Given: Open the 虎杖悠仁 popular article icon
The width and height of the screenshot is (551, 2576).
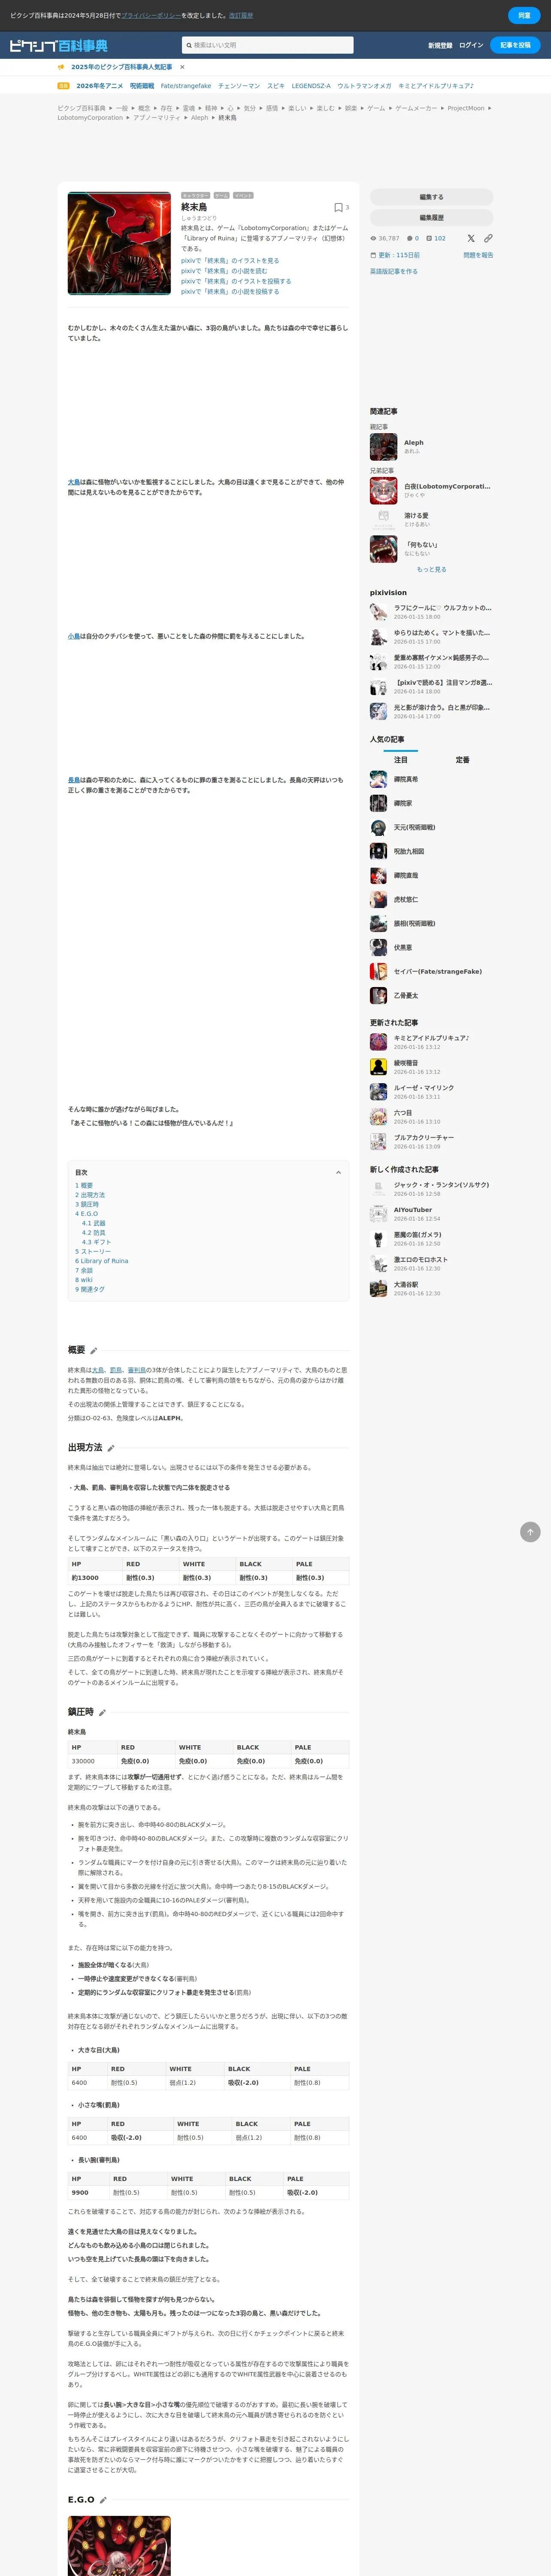Looking at the screenshot, I should pyautogui.click(x=378, y=899).
